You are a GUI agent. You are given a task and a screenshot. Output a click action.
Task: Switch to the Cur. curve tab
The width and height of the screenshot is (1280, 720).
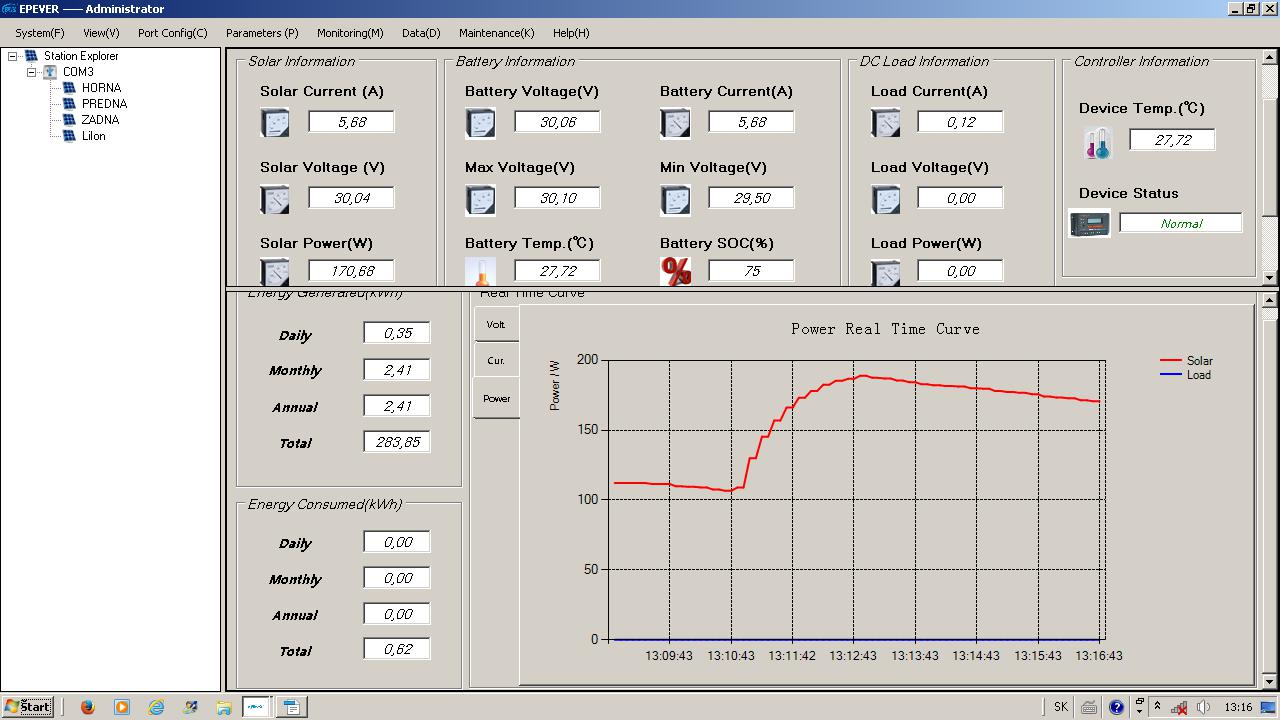coord(496,361)
